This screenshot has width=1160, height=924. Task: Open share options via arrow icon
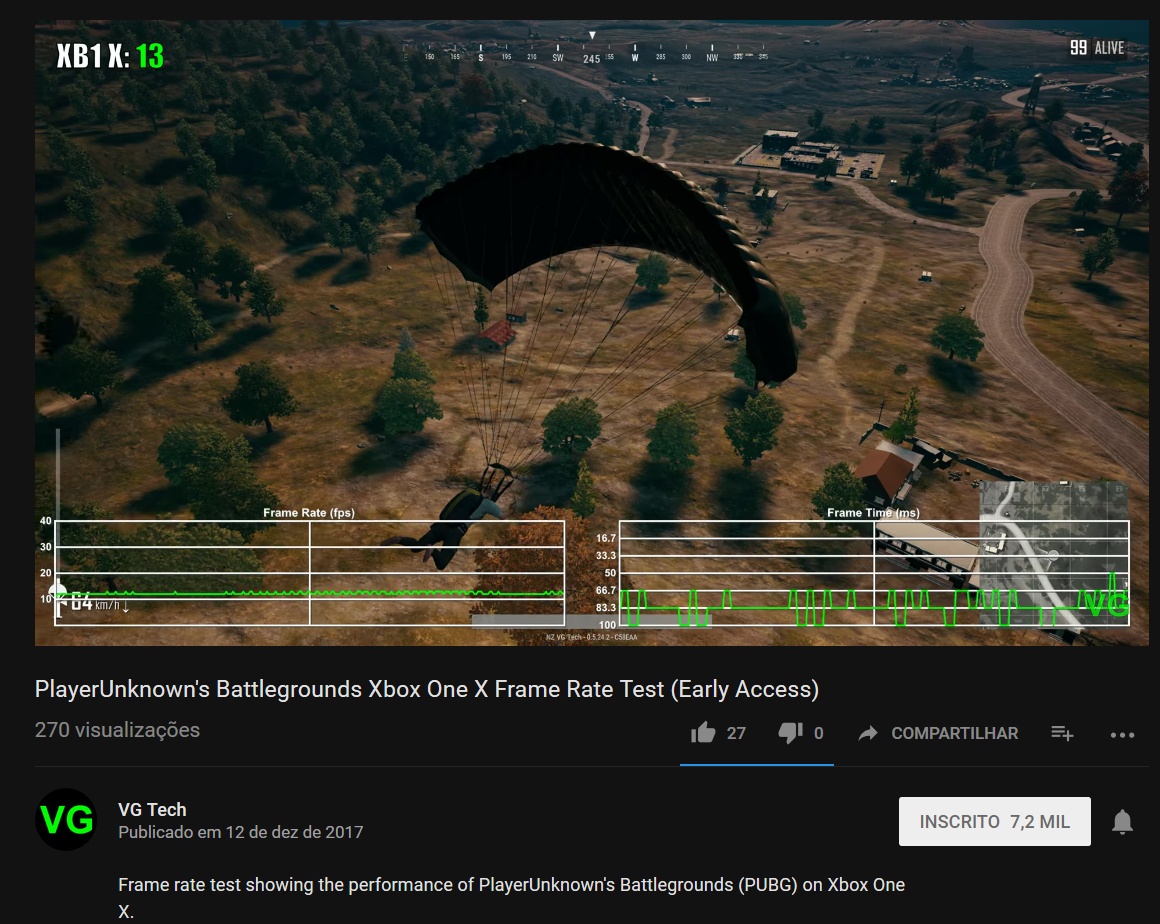tap(868, 733)
